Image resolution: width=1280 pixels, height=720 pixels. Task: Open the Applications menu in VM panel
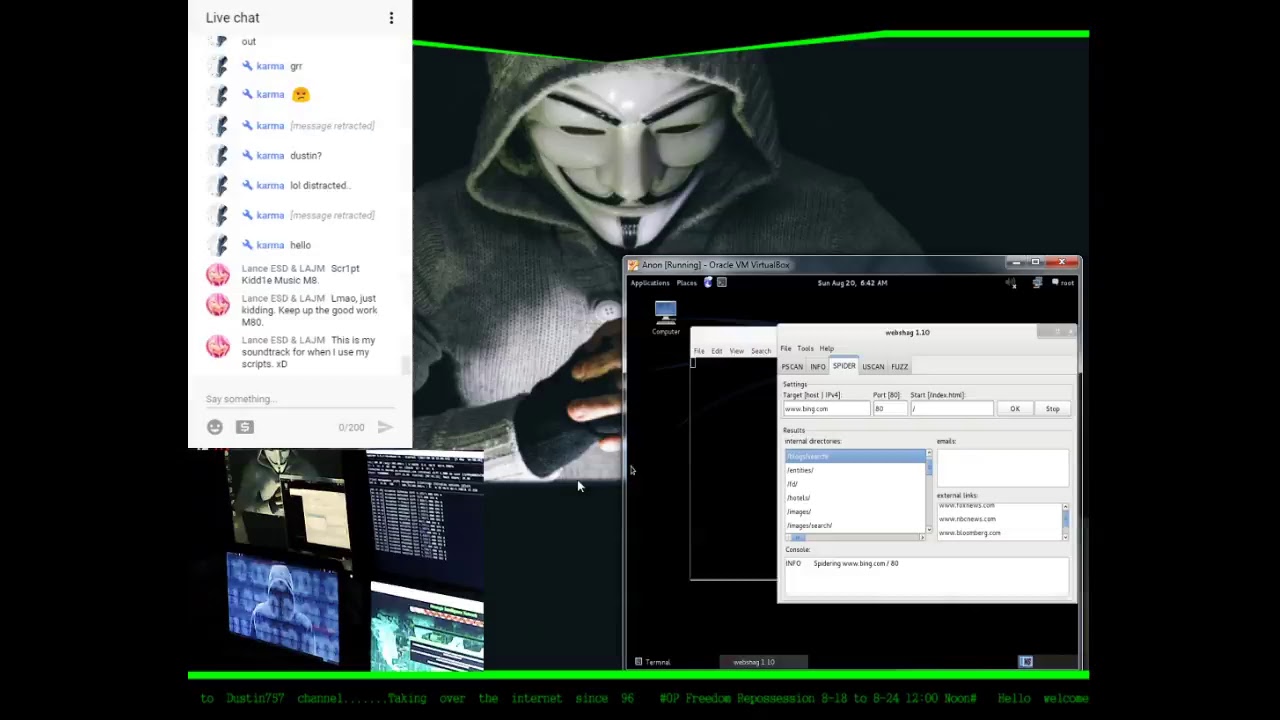click(650, 283)
